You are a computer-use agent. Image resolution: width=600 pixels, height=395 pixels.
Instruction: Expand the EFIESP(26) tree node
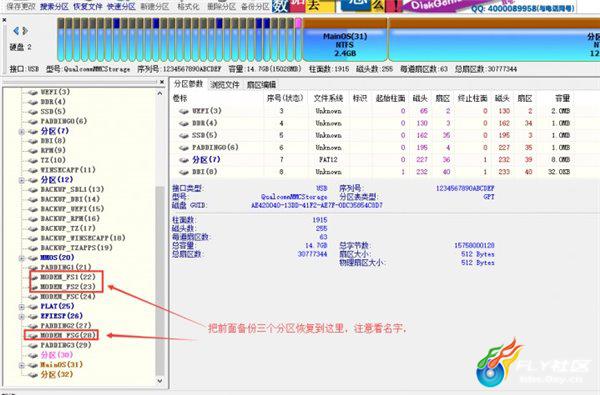22,317
